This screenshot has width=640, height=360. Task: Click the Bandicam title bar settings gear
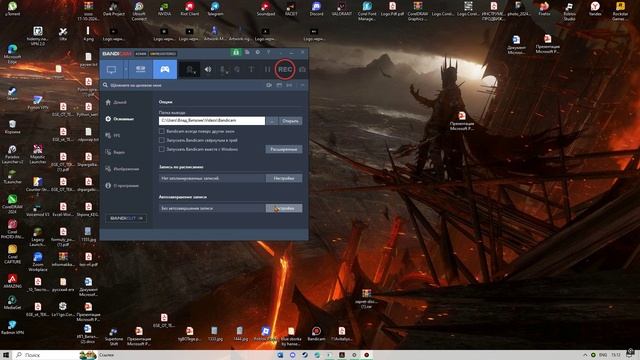[x=258, y=52]
